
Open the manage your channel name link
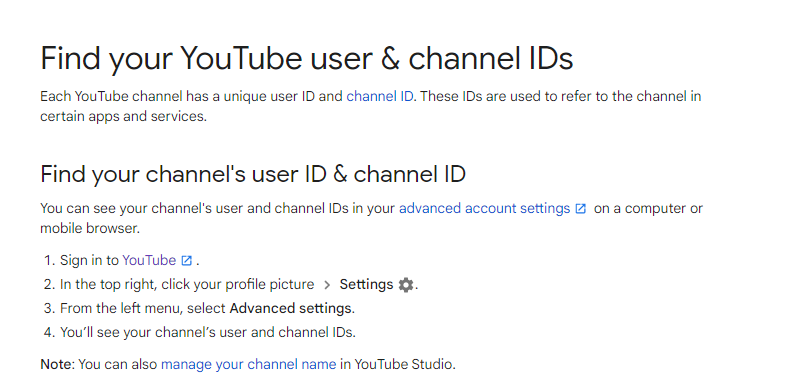(x=249, y=364)
